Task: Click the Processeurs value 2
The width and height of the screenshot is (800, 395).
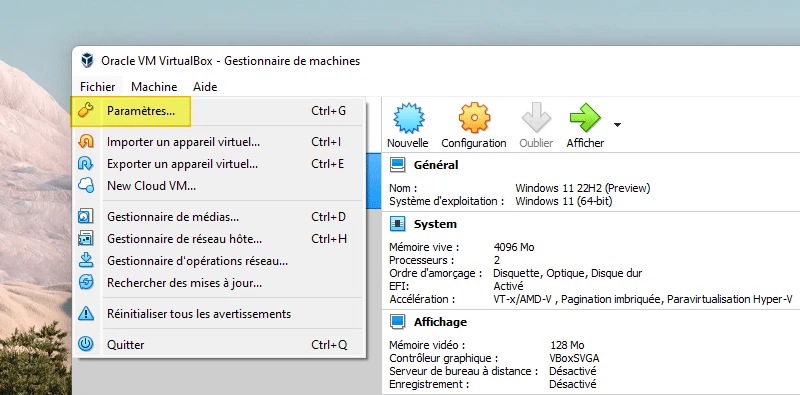Action: (x=496, y=260)
